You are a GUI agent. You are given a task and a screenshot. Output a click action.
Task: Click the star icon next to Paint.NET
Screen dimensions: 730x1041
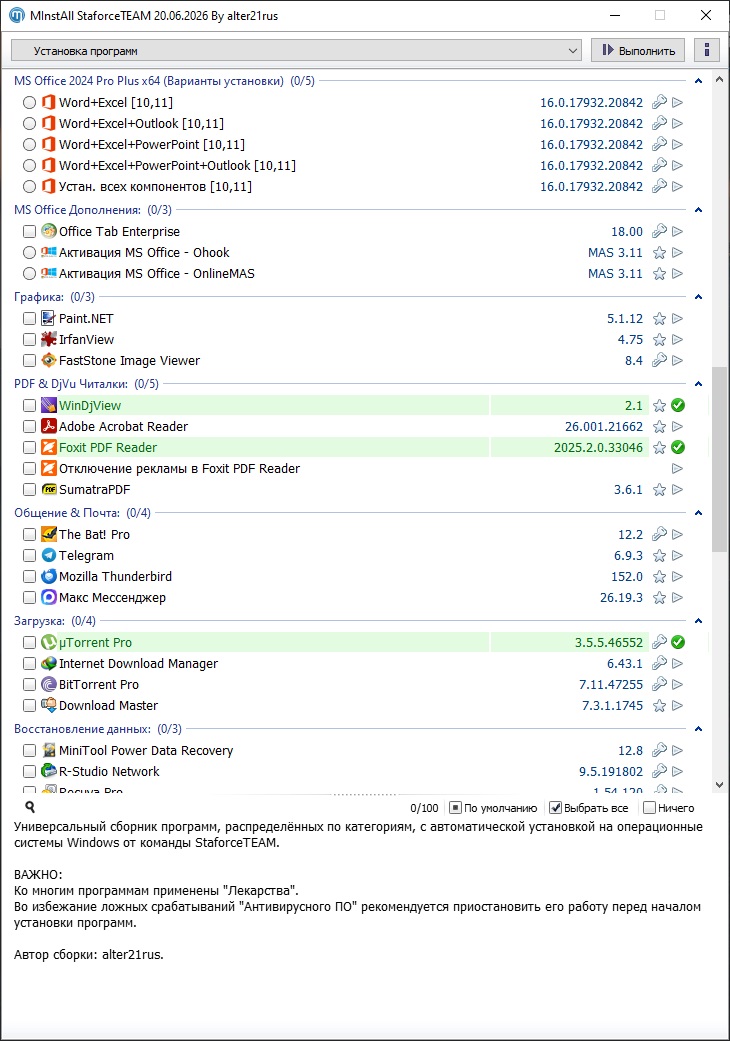(659, 319)
